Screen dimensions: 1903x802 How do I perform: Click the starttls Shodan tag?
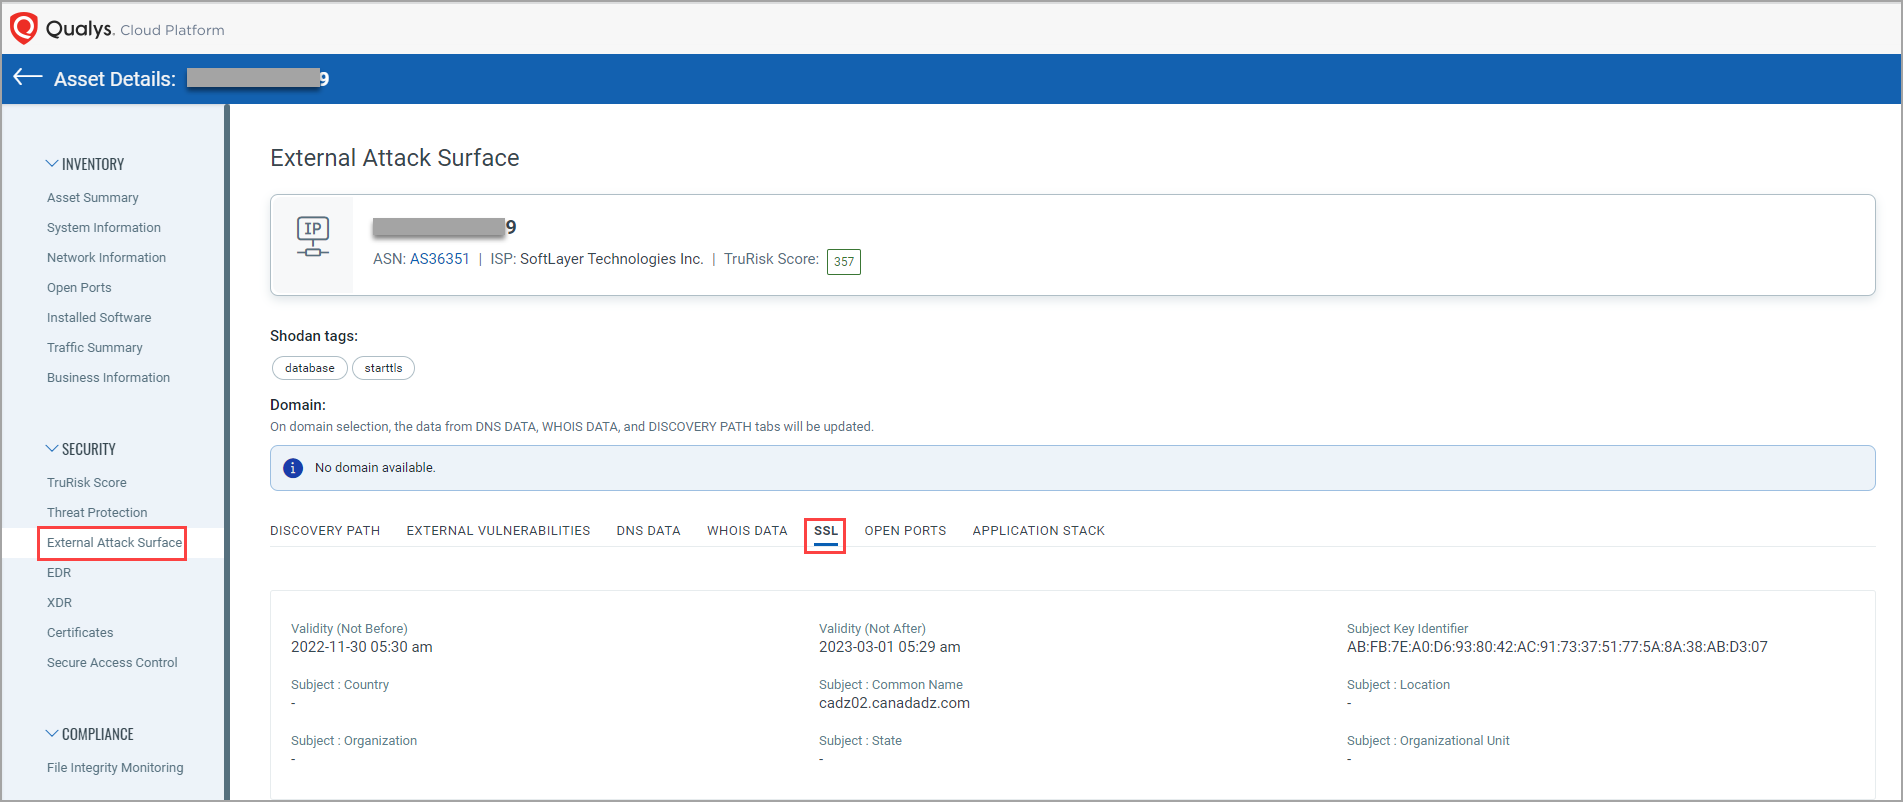coord(383,368)
